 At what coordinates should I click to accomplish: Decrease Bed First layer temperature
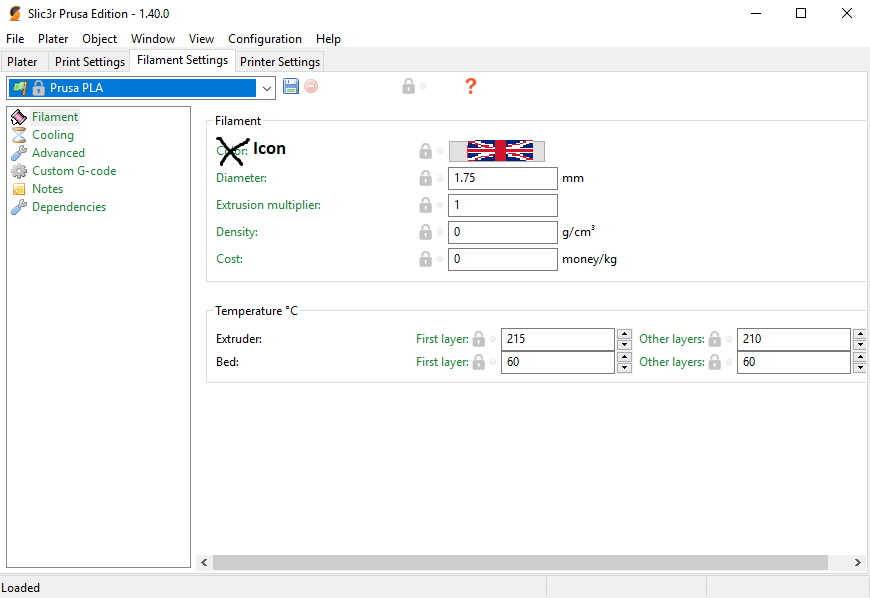click(x=624, y=367)
